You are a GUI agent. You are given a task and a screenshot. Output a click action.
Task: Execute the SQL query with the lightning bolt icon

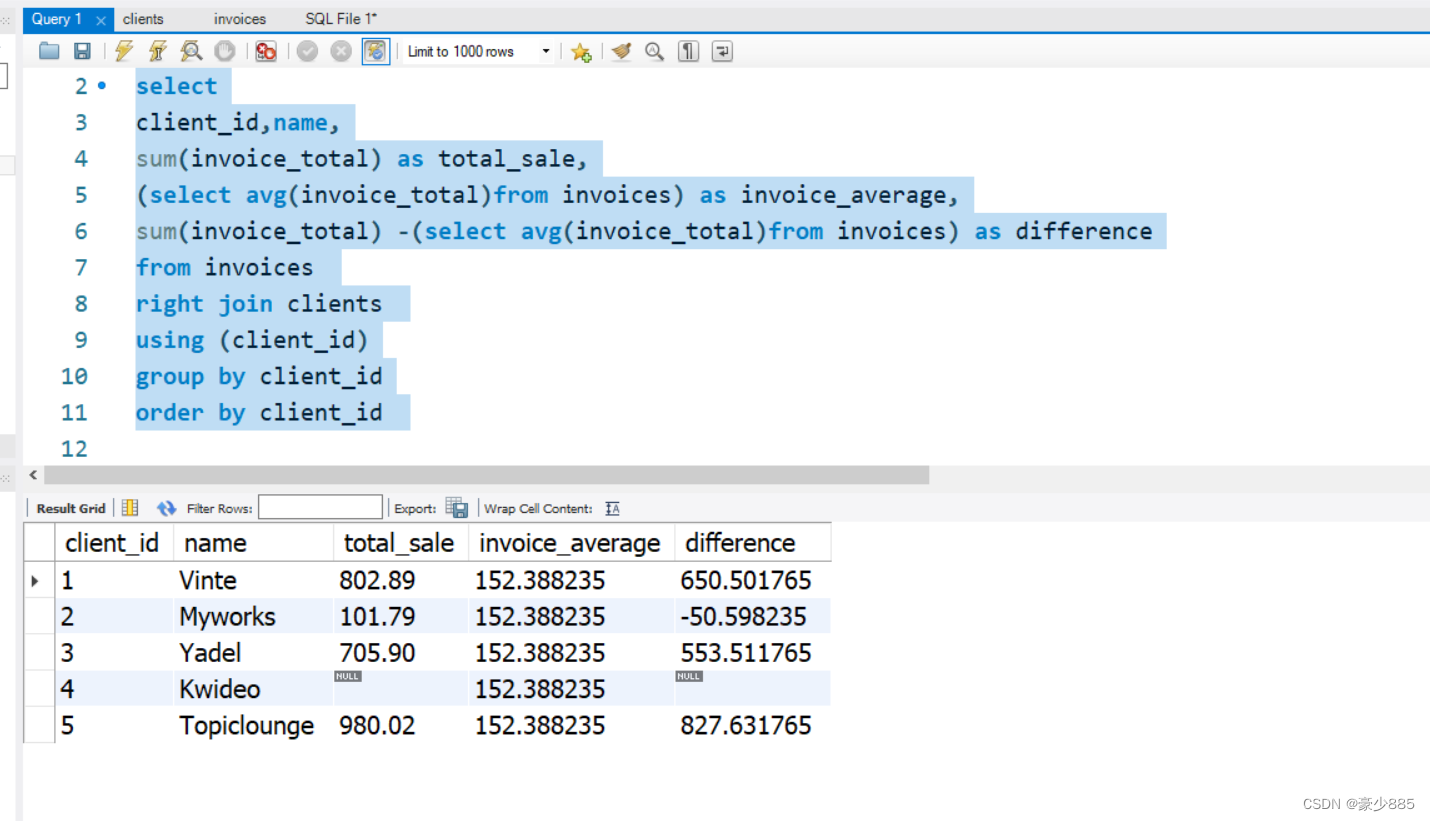[124, 51]
